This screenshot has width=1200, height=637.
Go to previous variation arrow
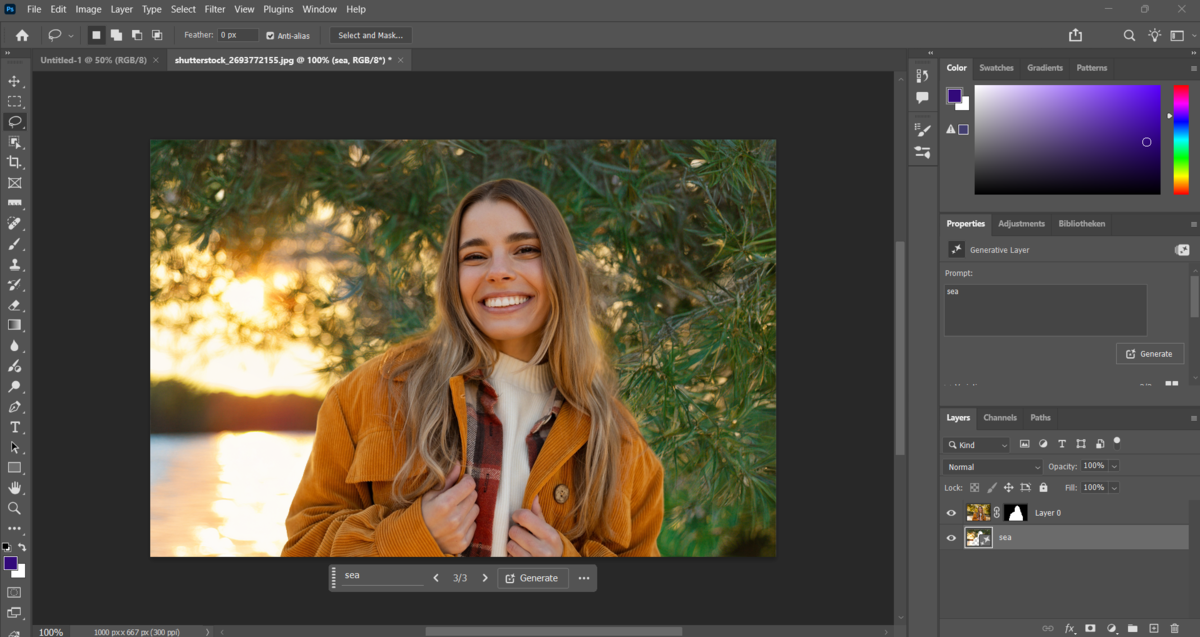pyautogui.click(x=436, y=578)
